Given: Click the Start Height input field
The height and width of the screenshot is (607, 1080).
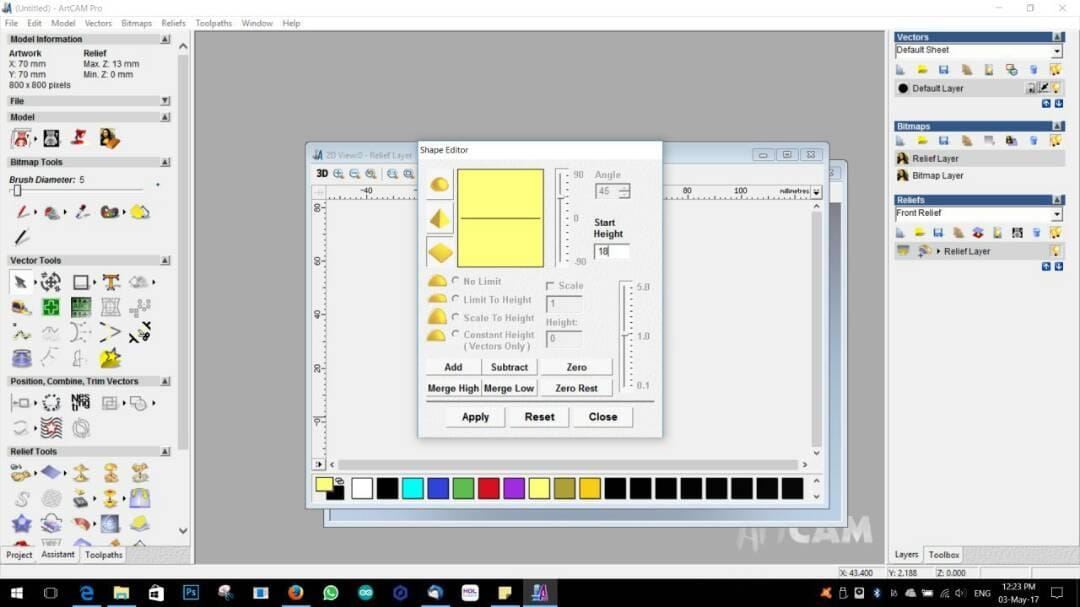Looking at the screenshot, I should (612, 251).
